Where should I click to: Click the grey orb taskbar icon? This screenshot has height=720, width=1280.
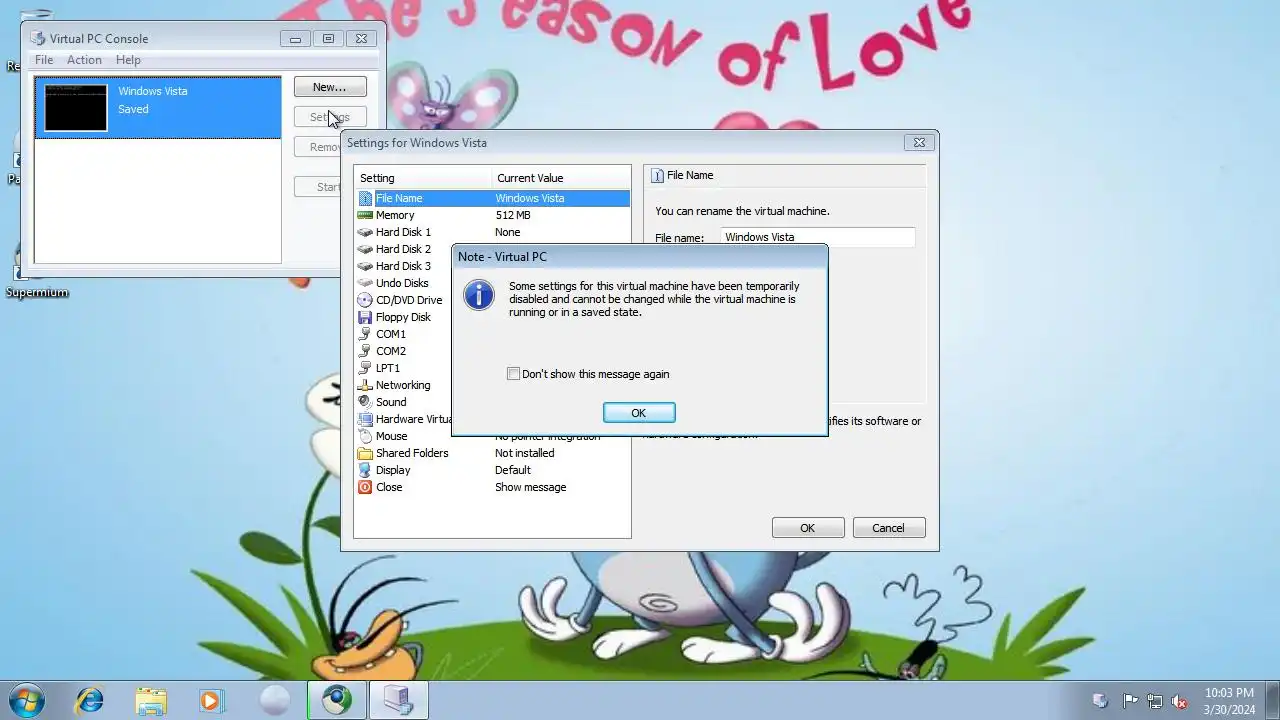click(x=274, y=700)
